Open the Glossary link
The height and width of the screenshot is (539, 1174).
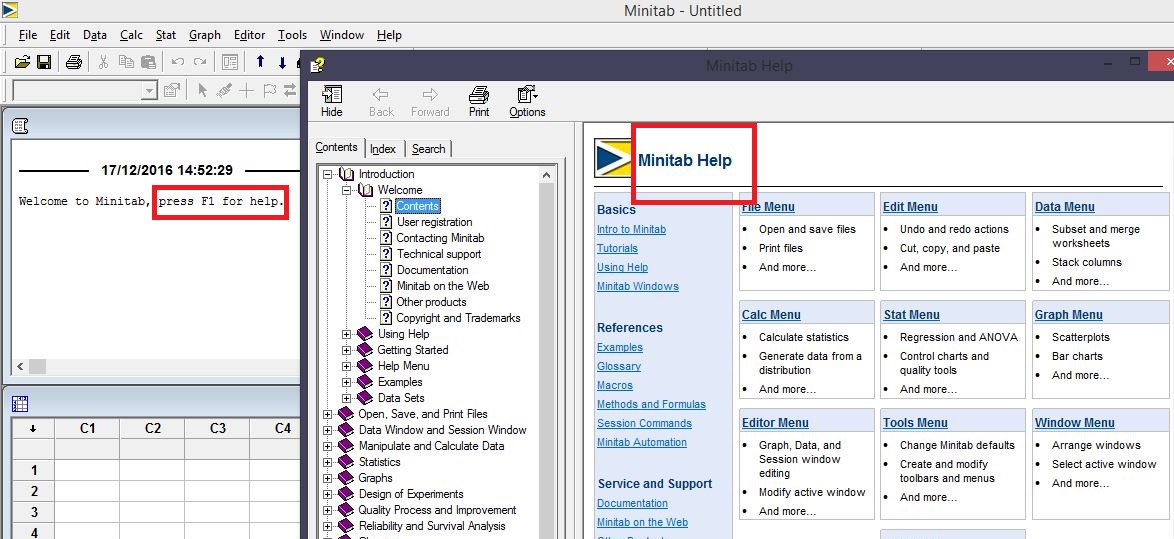point(618,366)
